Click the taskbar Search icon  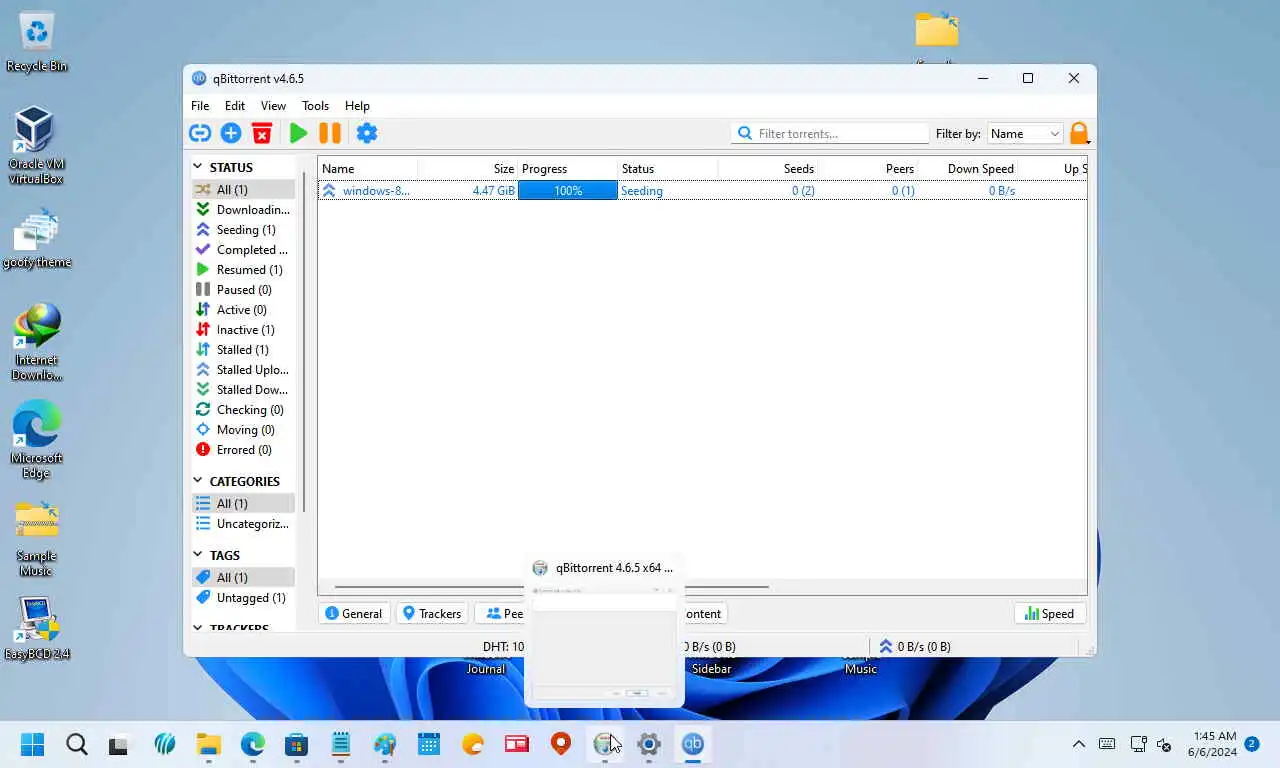coord(77,744)
